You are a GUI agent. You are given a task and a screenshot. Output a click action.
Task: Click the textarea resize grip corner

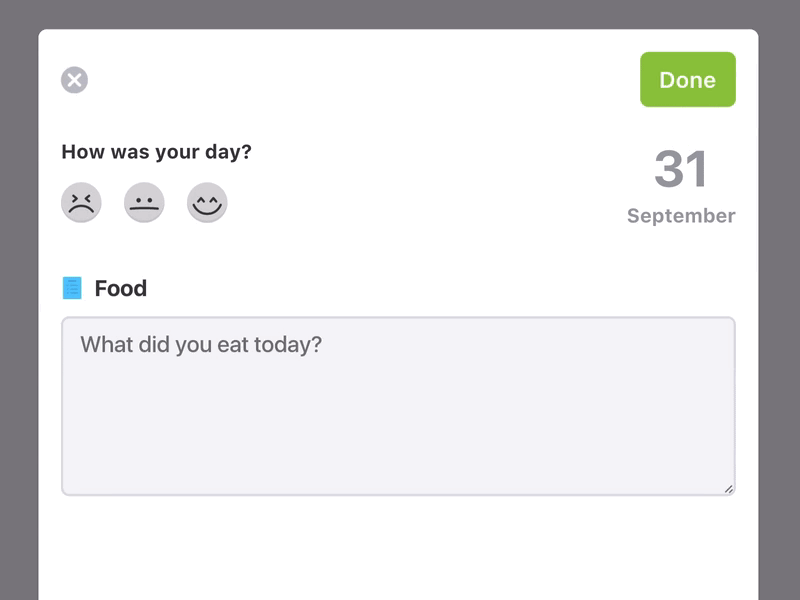pyautogui.click(x=730, y=487)
